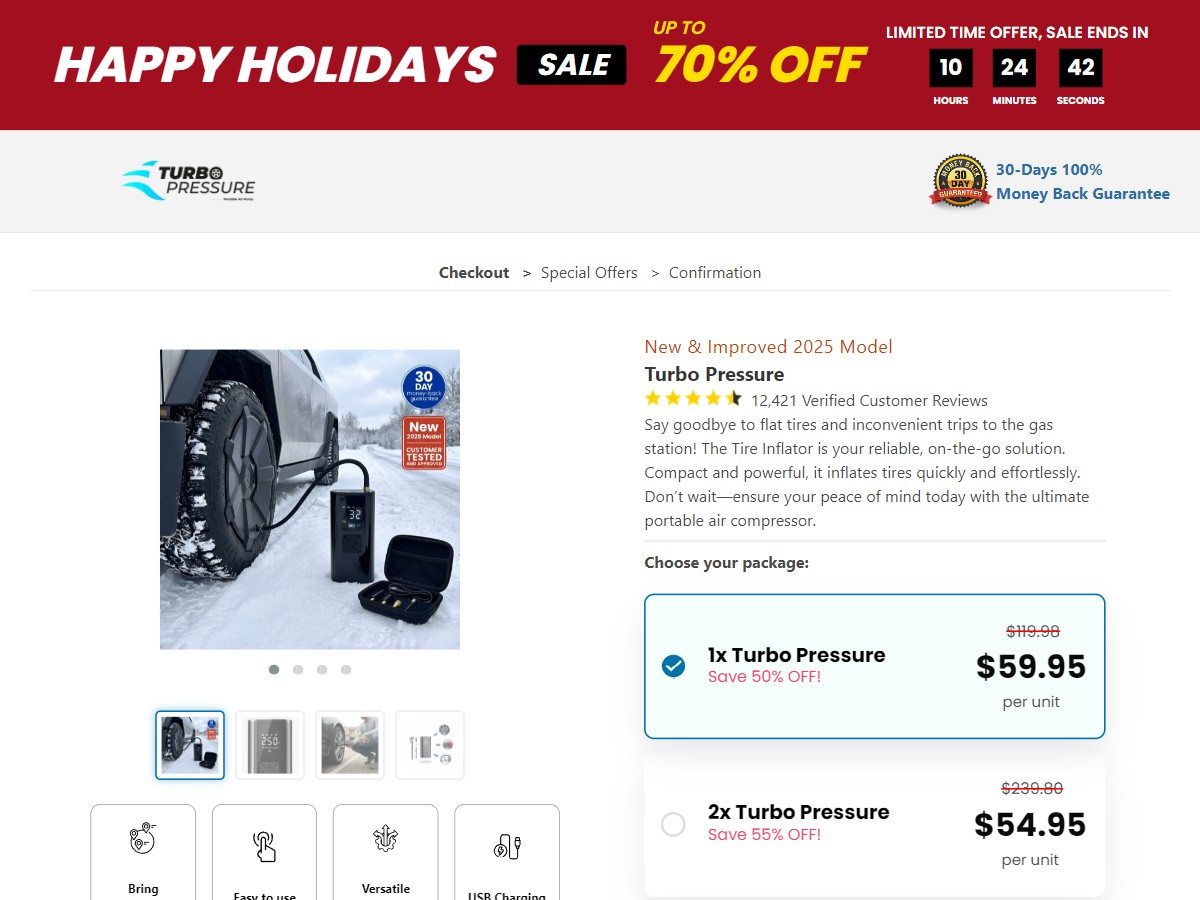Click the Money Back Guarantee text
This screenshot has width=1200, height=900.
[1083, 193]
